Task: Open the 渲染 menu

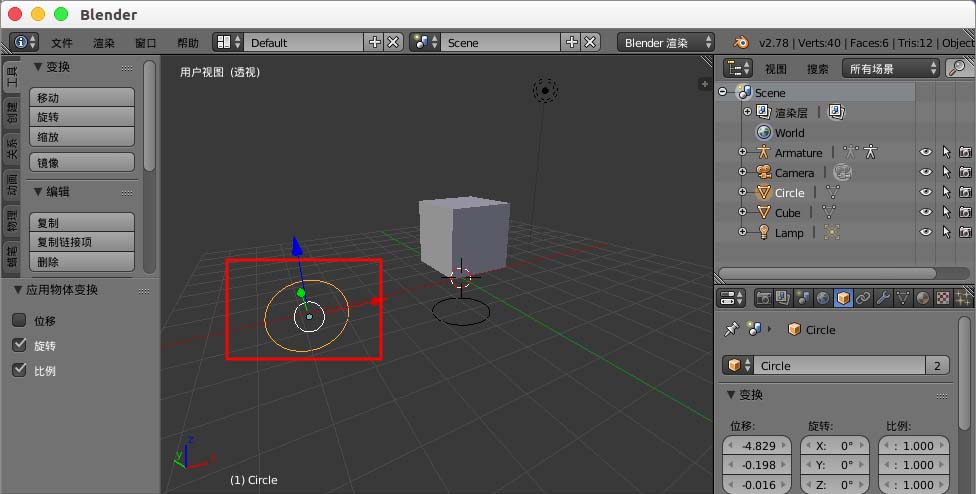Action: (104, 43)
